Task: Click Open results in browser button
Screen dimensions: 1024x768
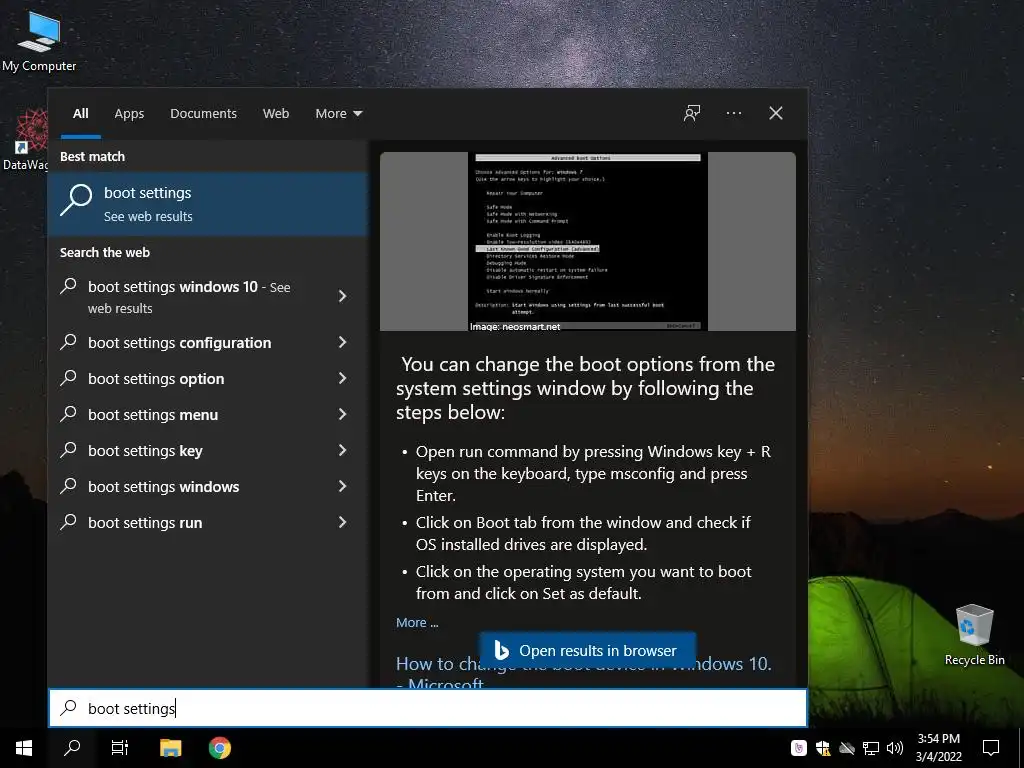Action: coord(588,650)
